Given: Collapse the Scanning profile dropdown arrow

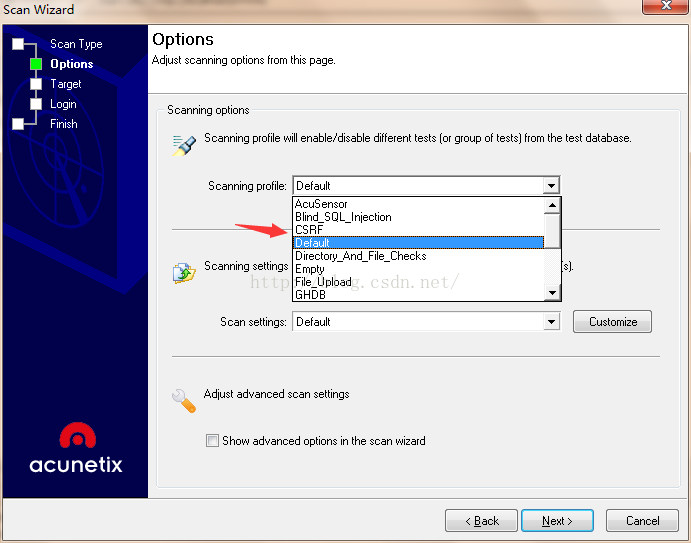Looking at the screenshot, I should 551,186.
